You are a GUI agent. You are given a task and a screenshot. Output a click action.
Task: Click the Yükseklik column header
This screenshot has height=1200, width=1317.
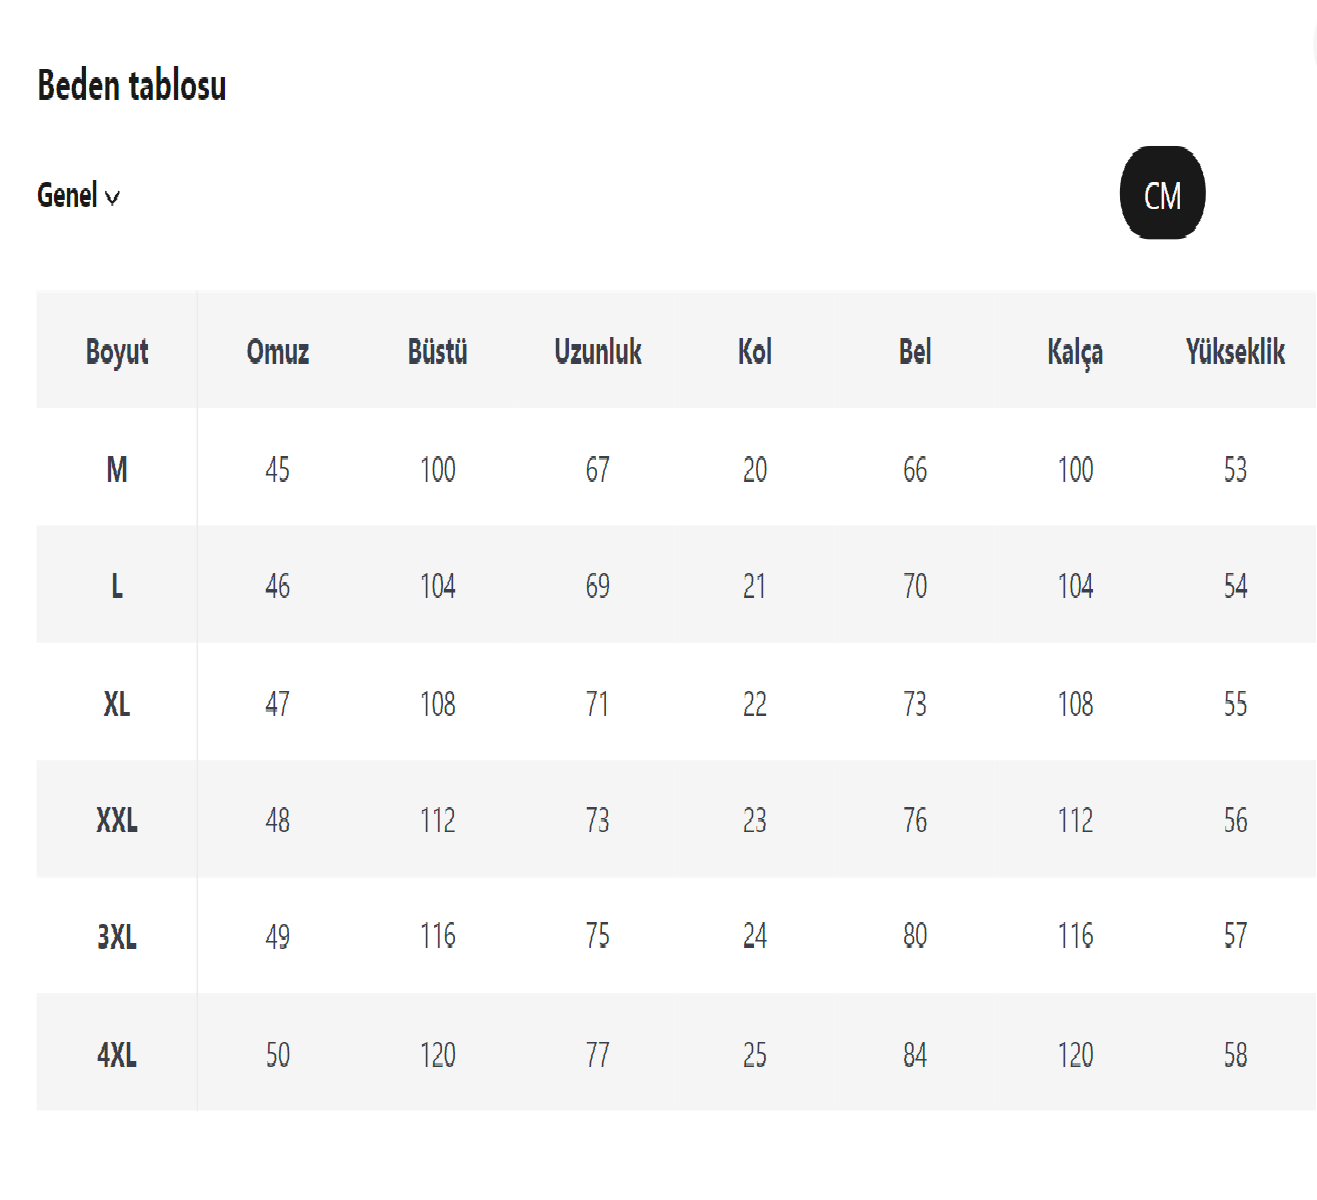1235,352
